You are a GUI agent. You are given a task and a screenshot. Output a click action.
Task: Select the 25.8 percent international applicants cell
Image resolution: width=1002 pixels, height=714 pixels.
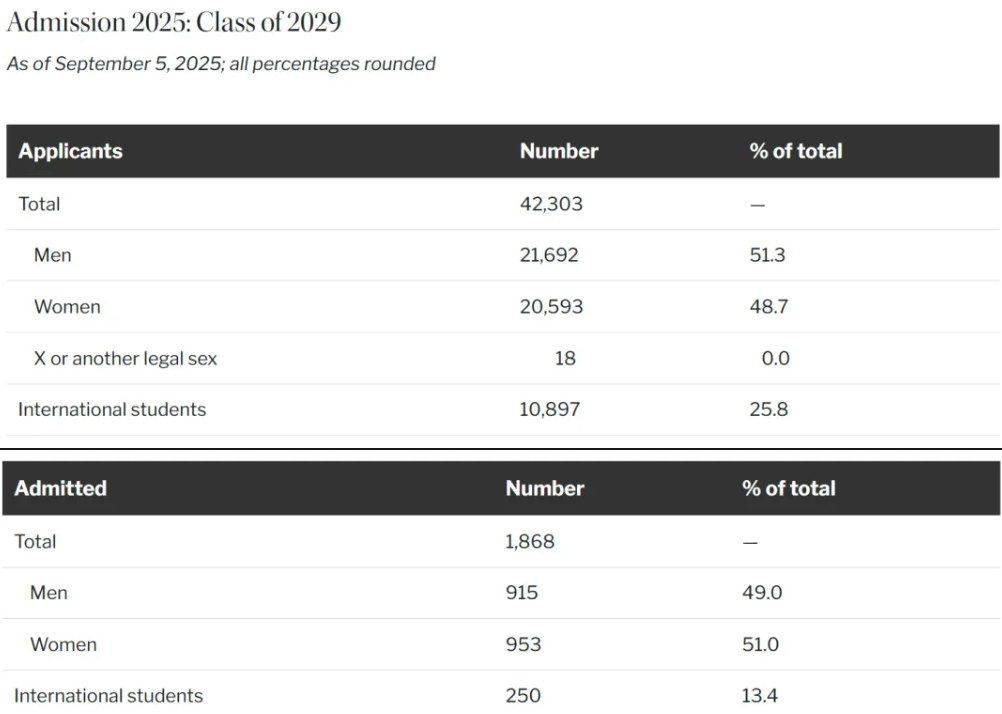(768, 409)
